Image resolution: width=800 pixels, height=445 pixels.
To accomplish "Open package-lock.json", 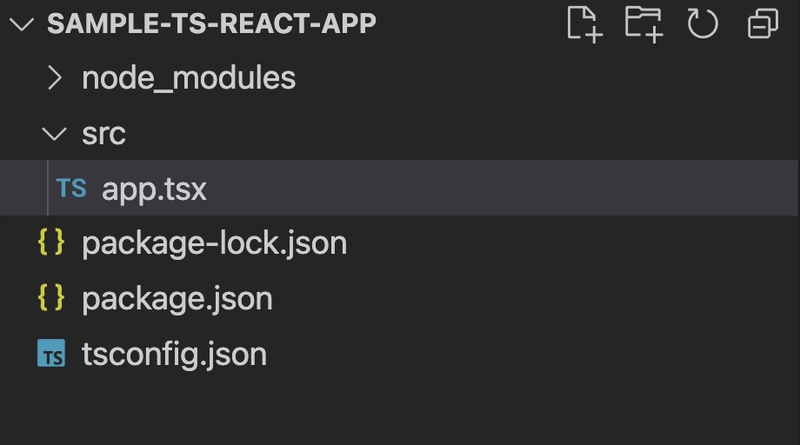I will click(214, 243).
